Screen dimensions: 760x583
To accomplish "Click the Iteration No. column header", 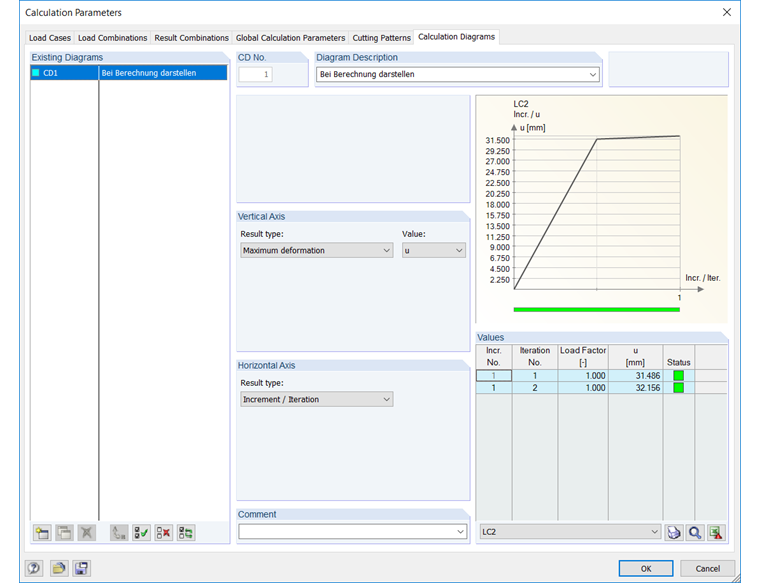I will point(535,356).
